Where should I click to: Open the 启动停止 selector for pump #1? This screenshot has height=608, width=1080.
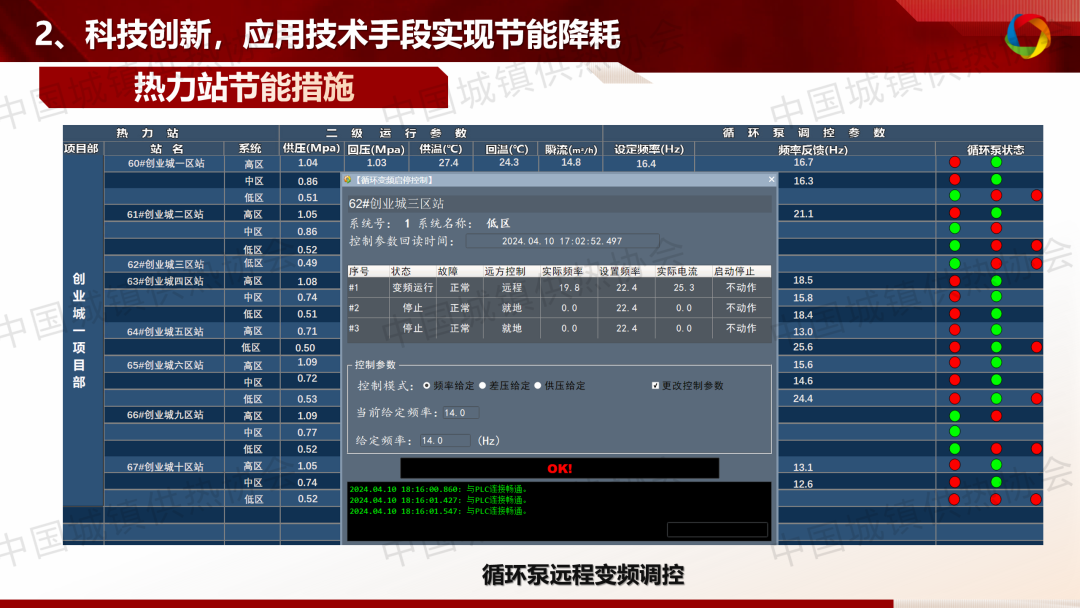click(x=741, y=288)
